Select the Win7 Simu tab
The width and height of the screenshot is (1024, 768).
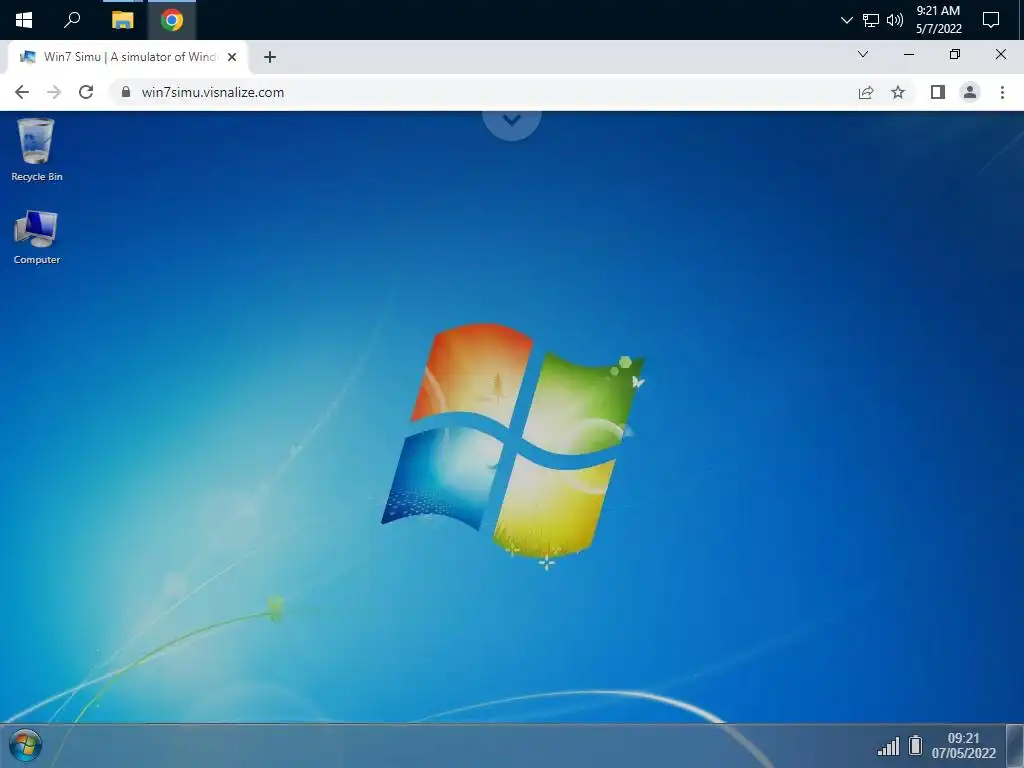tap(127, 57)
